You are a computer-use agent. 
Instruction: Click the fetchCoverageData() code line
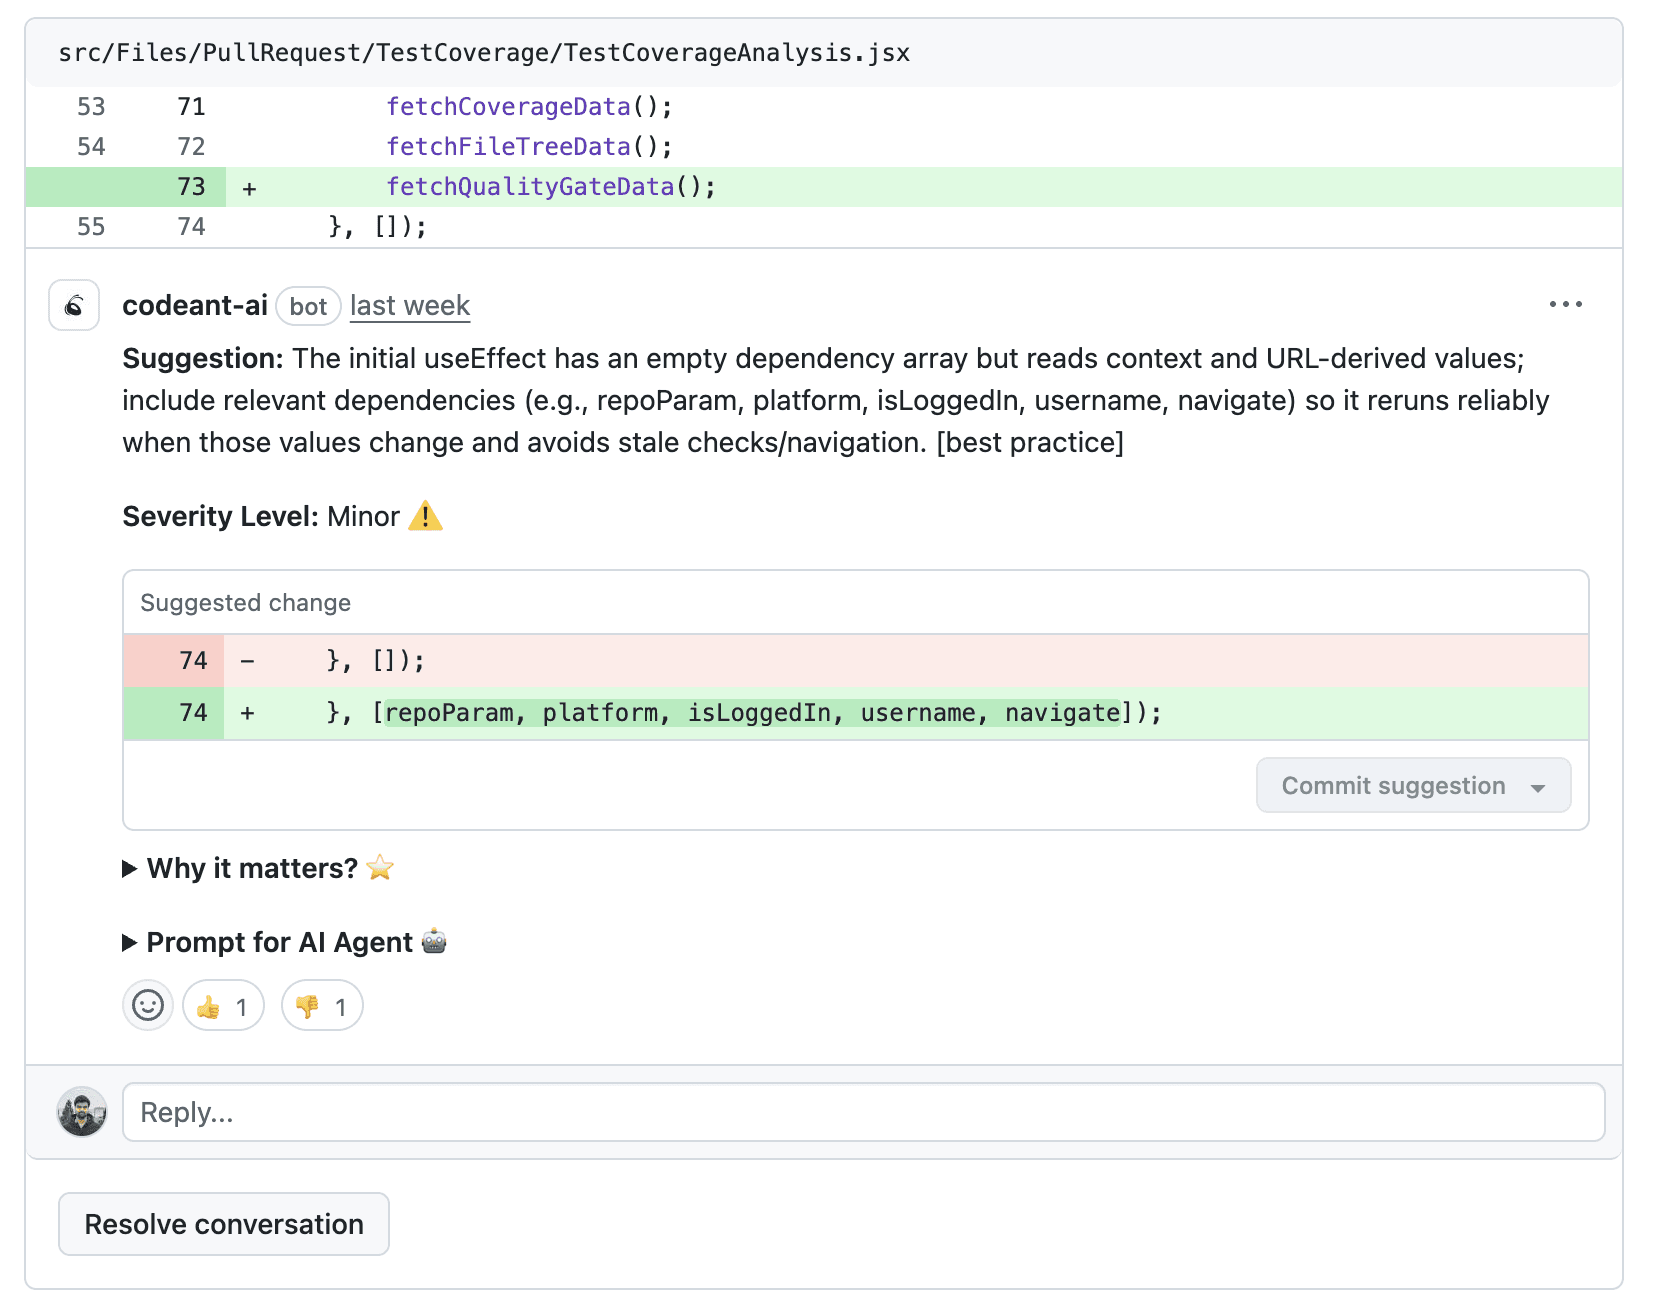530,107
